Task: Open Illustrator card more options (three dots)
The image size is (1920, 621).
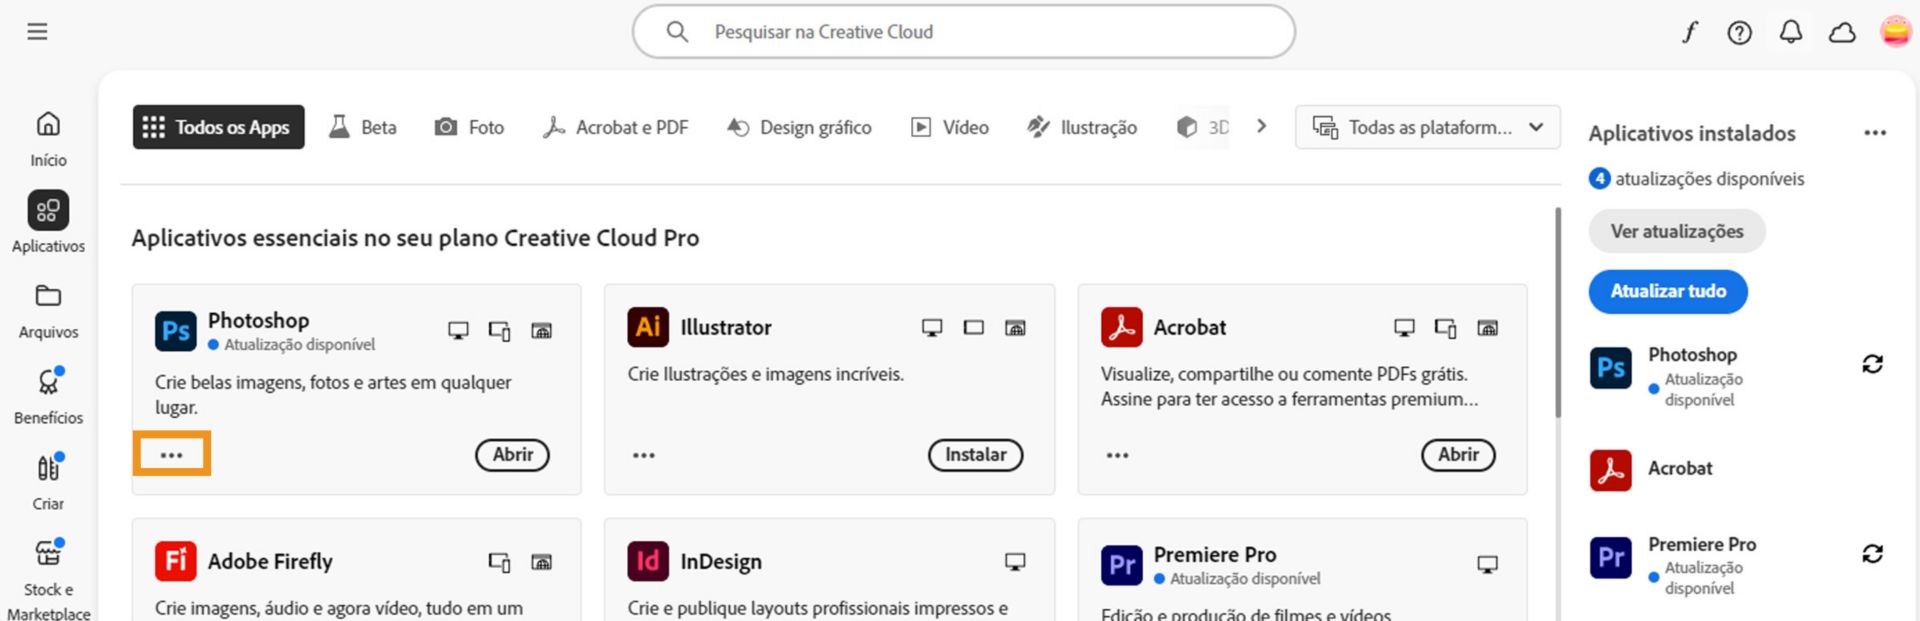Action: 644,455
